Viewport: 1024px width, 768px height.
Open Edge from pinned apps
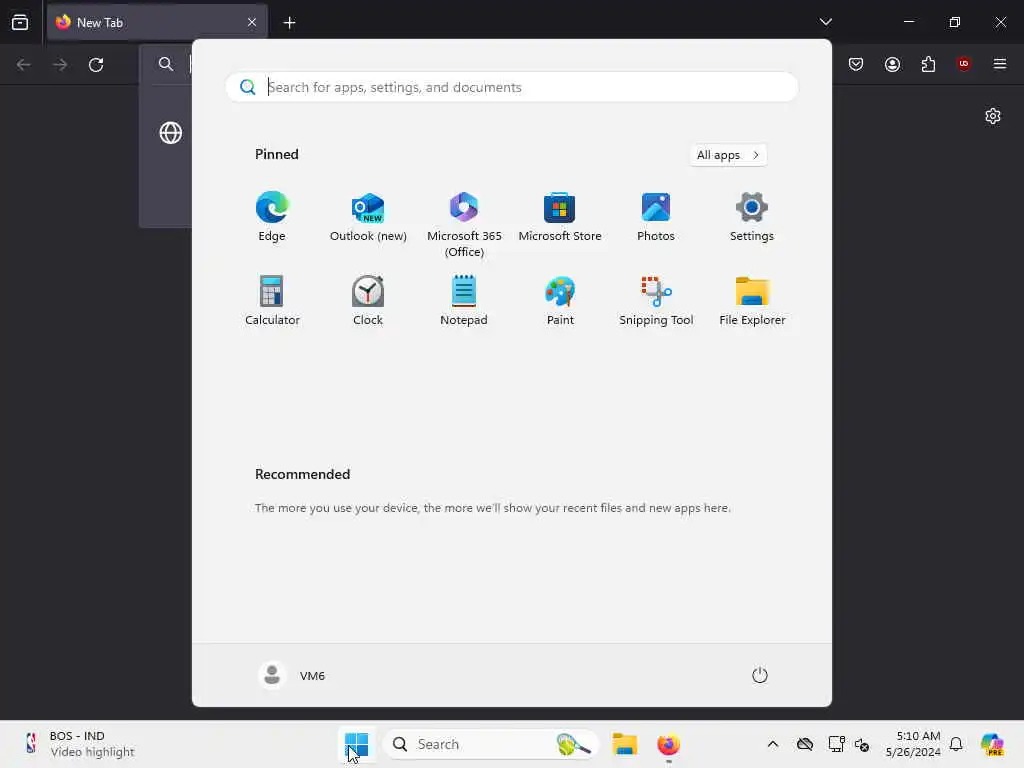point(272,217)
